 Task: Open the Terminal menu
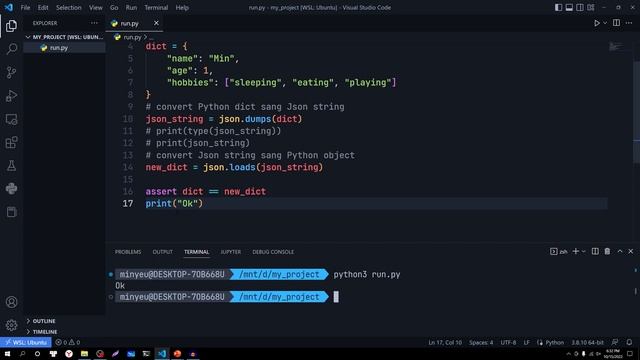pyautogui.click(x=156, y=7)
